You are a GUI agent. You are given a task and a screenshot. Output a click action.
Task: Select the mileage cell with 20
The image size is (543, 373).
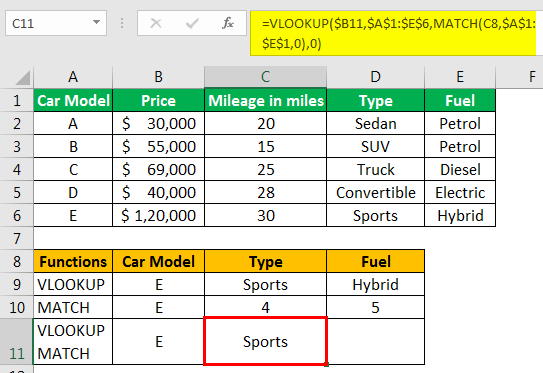pyautogui.click(x=266, y=123)
